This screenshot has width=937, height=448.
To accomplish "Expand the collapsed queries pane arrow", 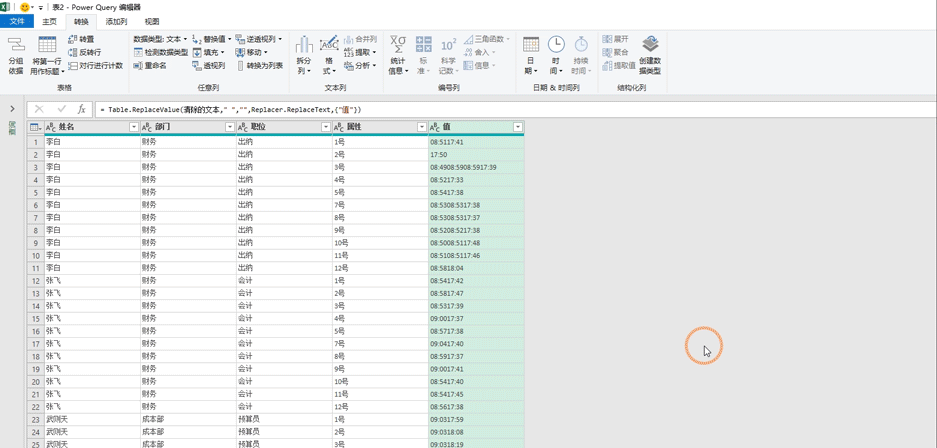I will coord(13,109).
